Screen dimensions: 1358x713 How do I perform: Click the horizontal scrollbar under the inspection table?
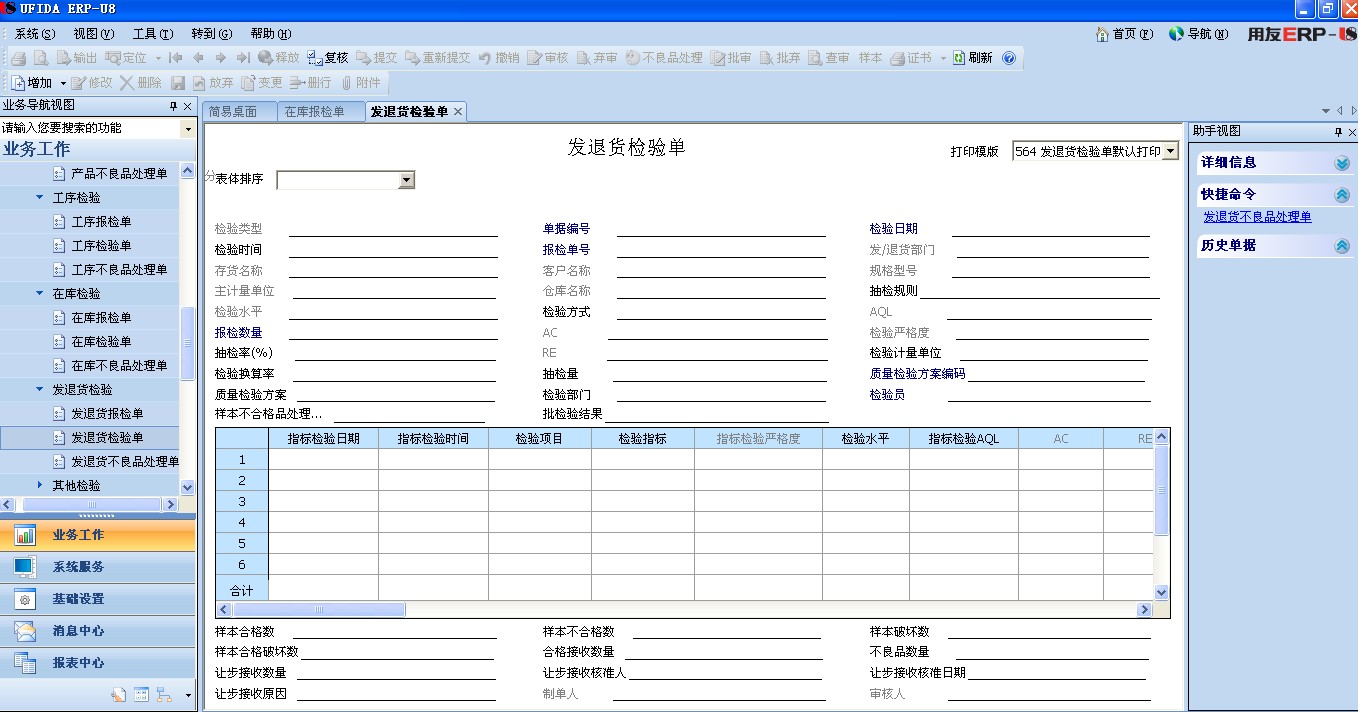point(684,610)
